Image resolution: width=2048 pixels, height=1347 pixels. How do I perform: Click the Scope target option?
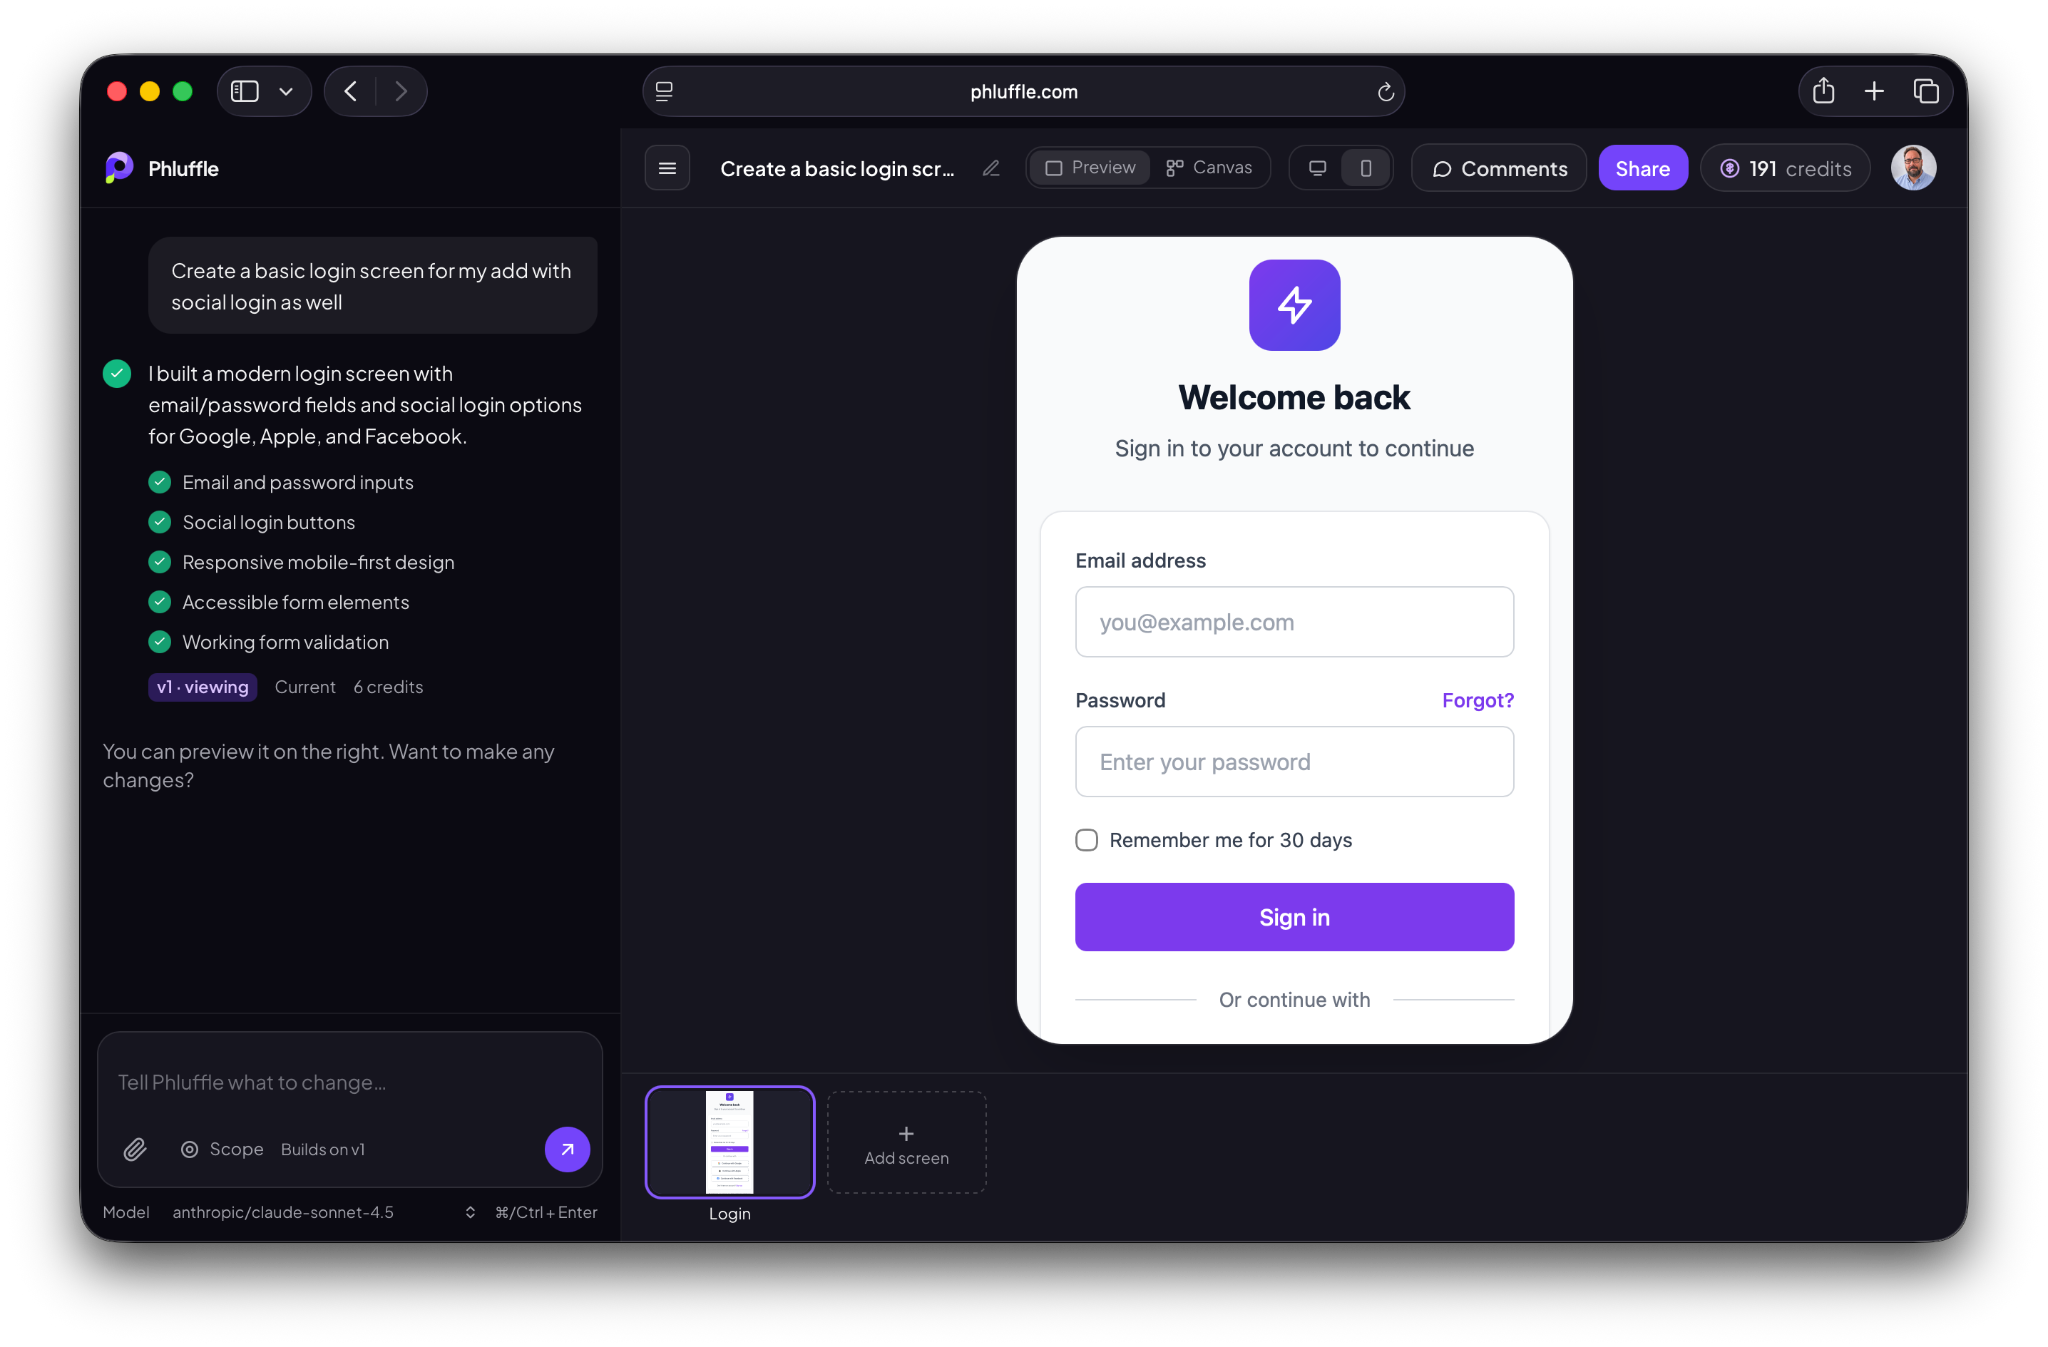point(222,1149)
